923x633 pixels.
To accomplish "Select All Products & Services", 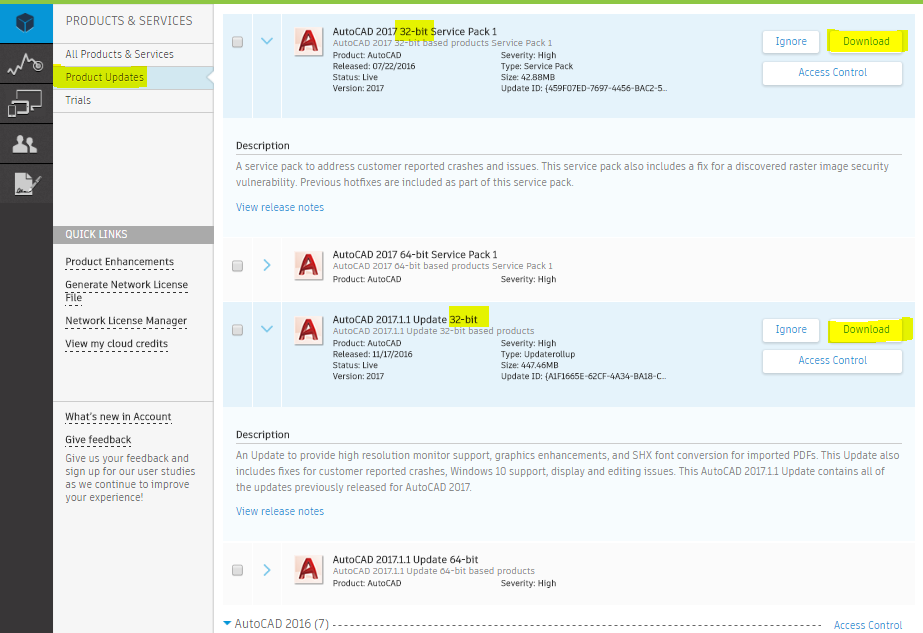I will click(x=119, y=54).
